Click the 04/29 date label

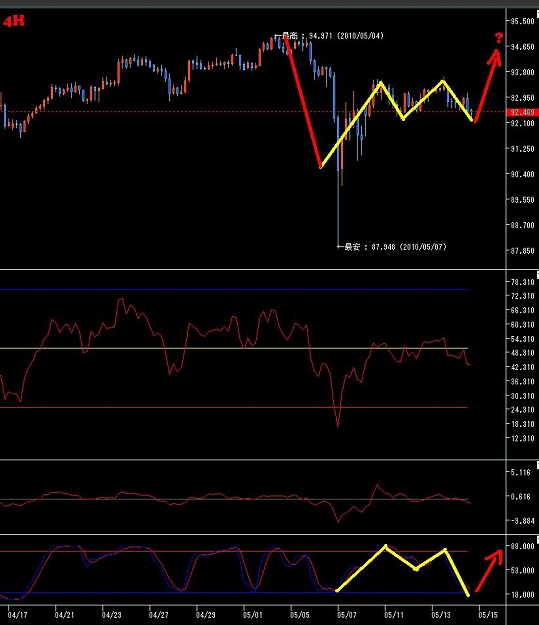[206, 615]
